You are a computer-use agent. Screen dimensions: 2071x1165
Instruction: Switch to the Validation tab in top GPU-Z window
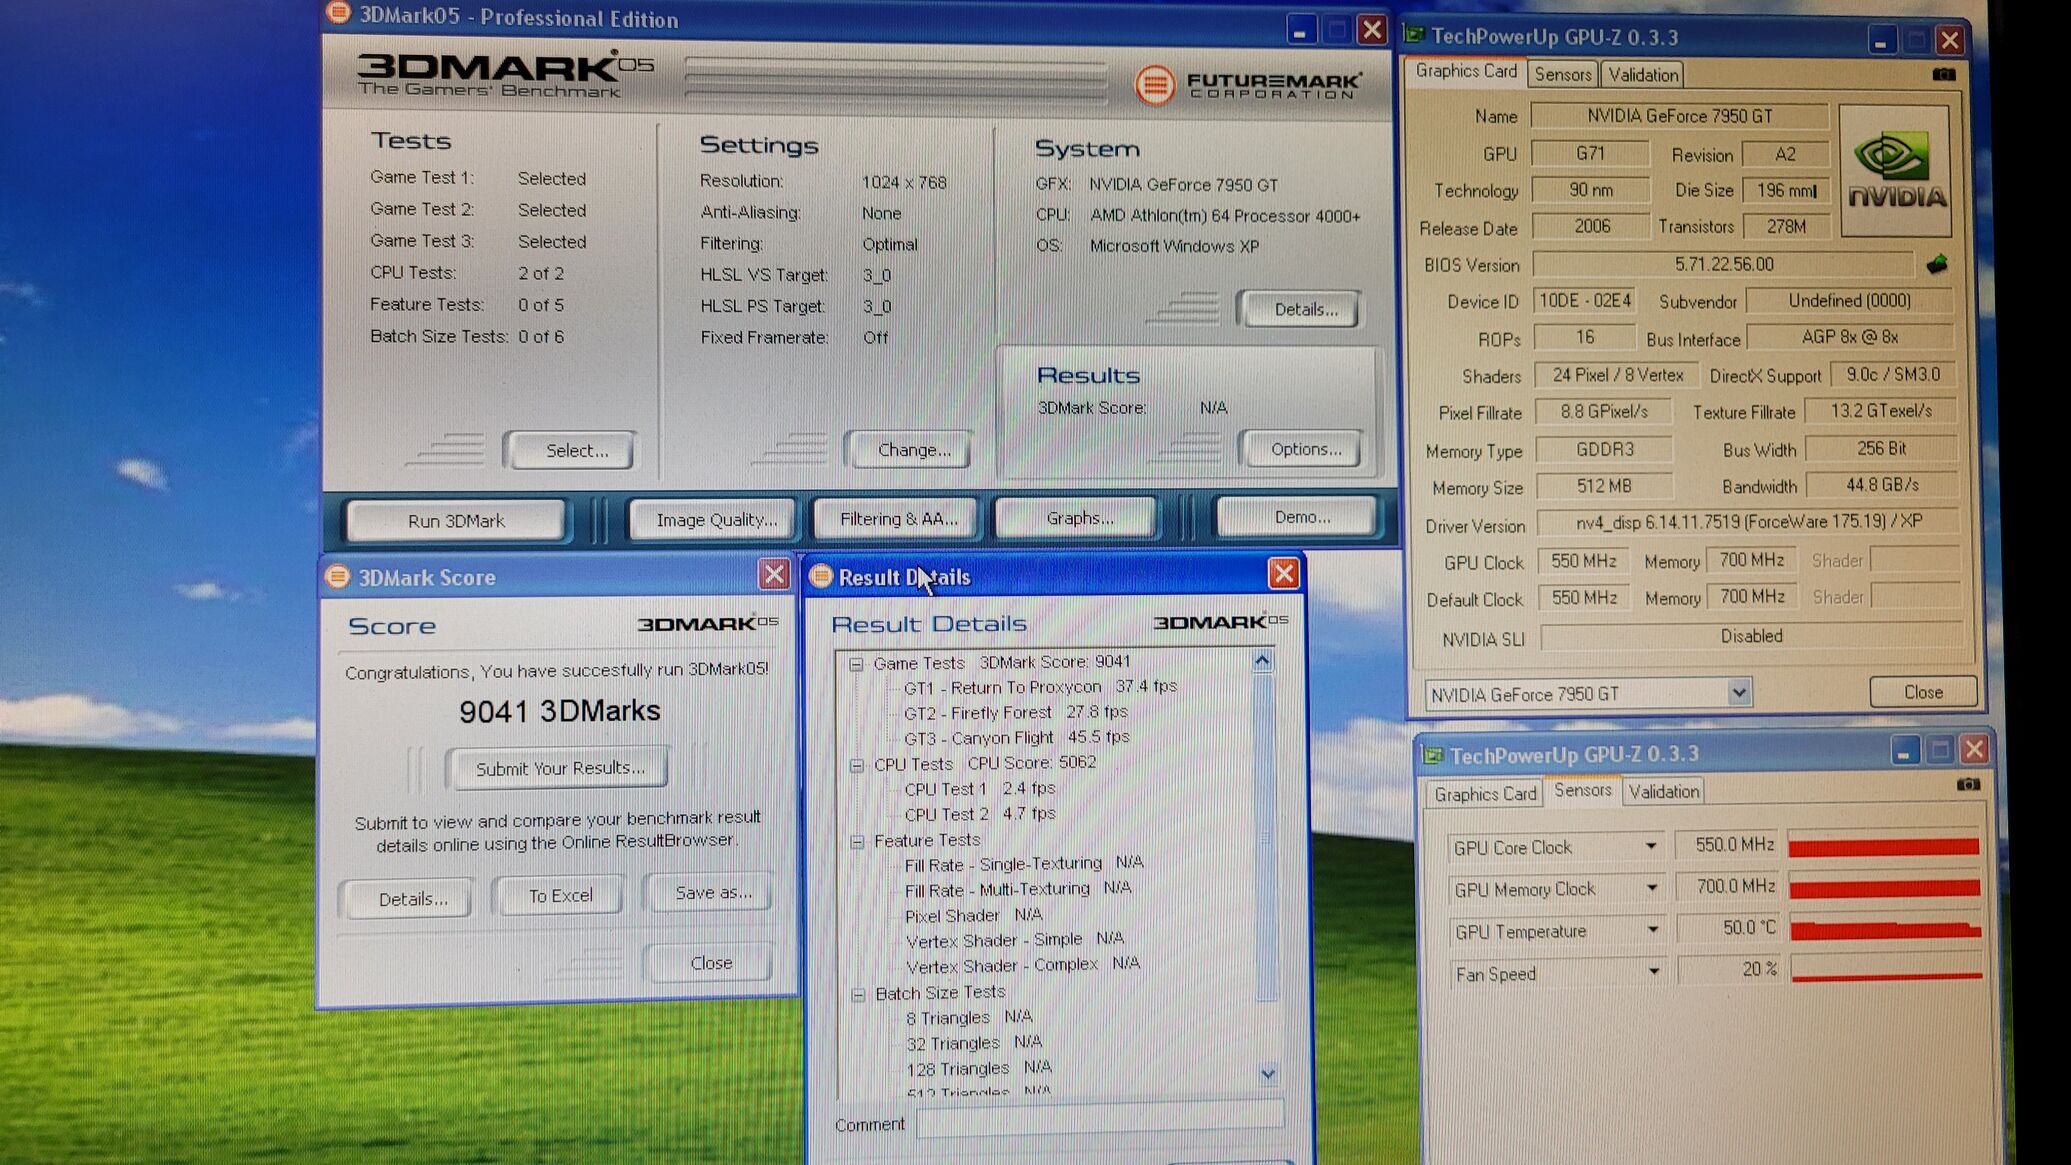point(1642,75)
